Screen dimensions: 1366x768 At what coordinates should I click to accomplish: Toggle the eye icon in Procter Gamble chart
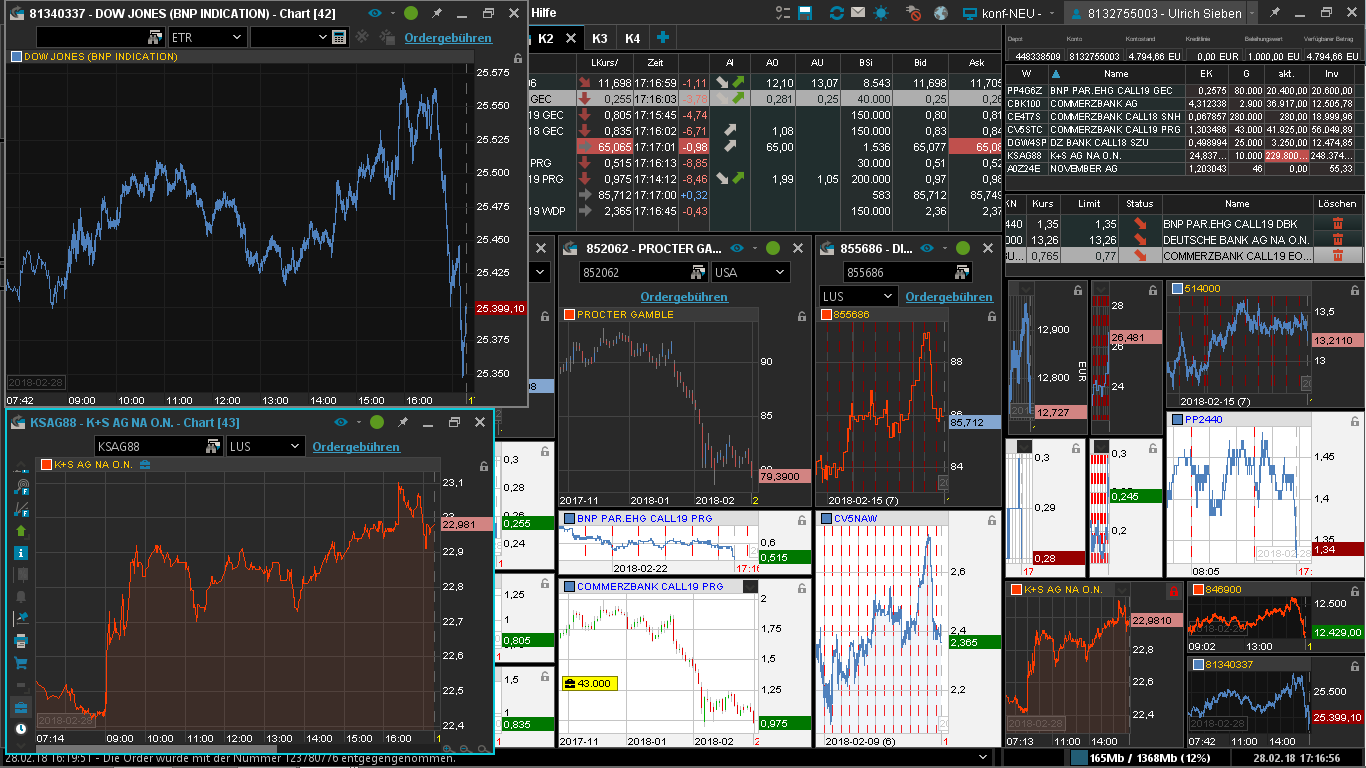click(737, 248)
